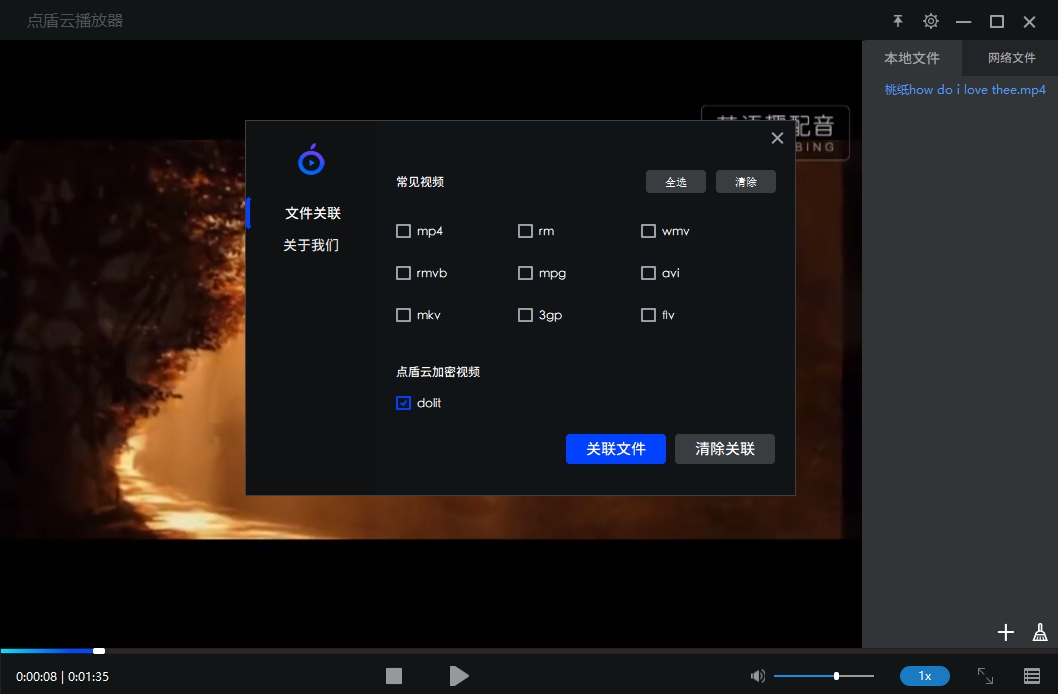Uncheck the dolit encrypted video format

click(x=404, y=402)
